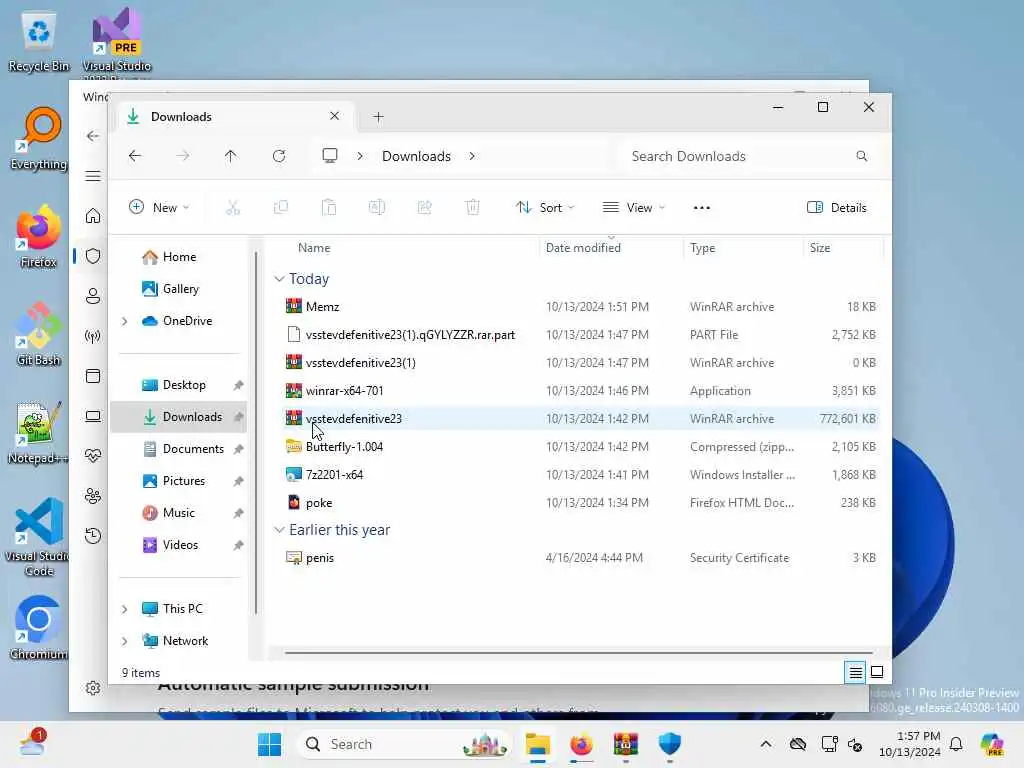
Task: Show hidden system tray icons
Action: click(766, 744)
